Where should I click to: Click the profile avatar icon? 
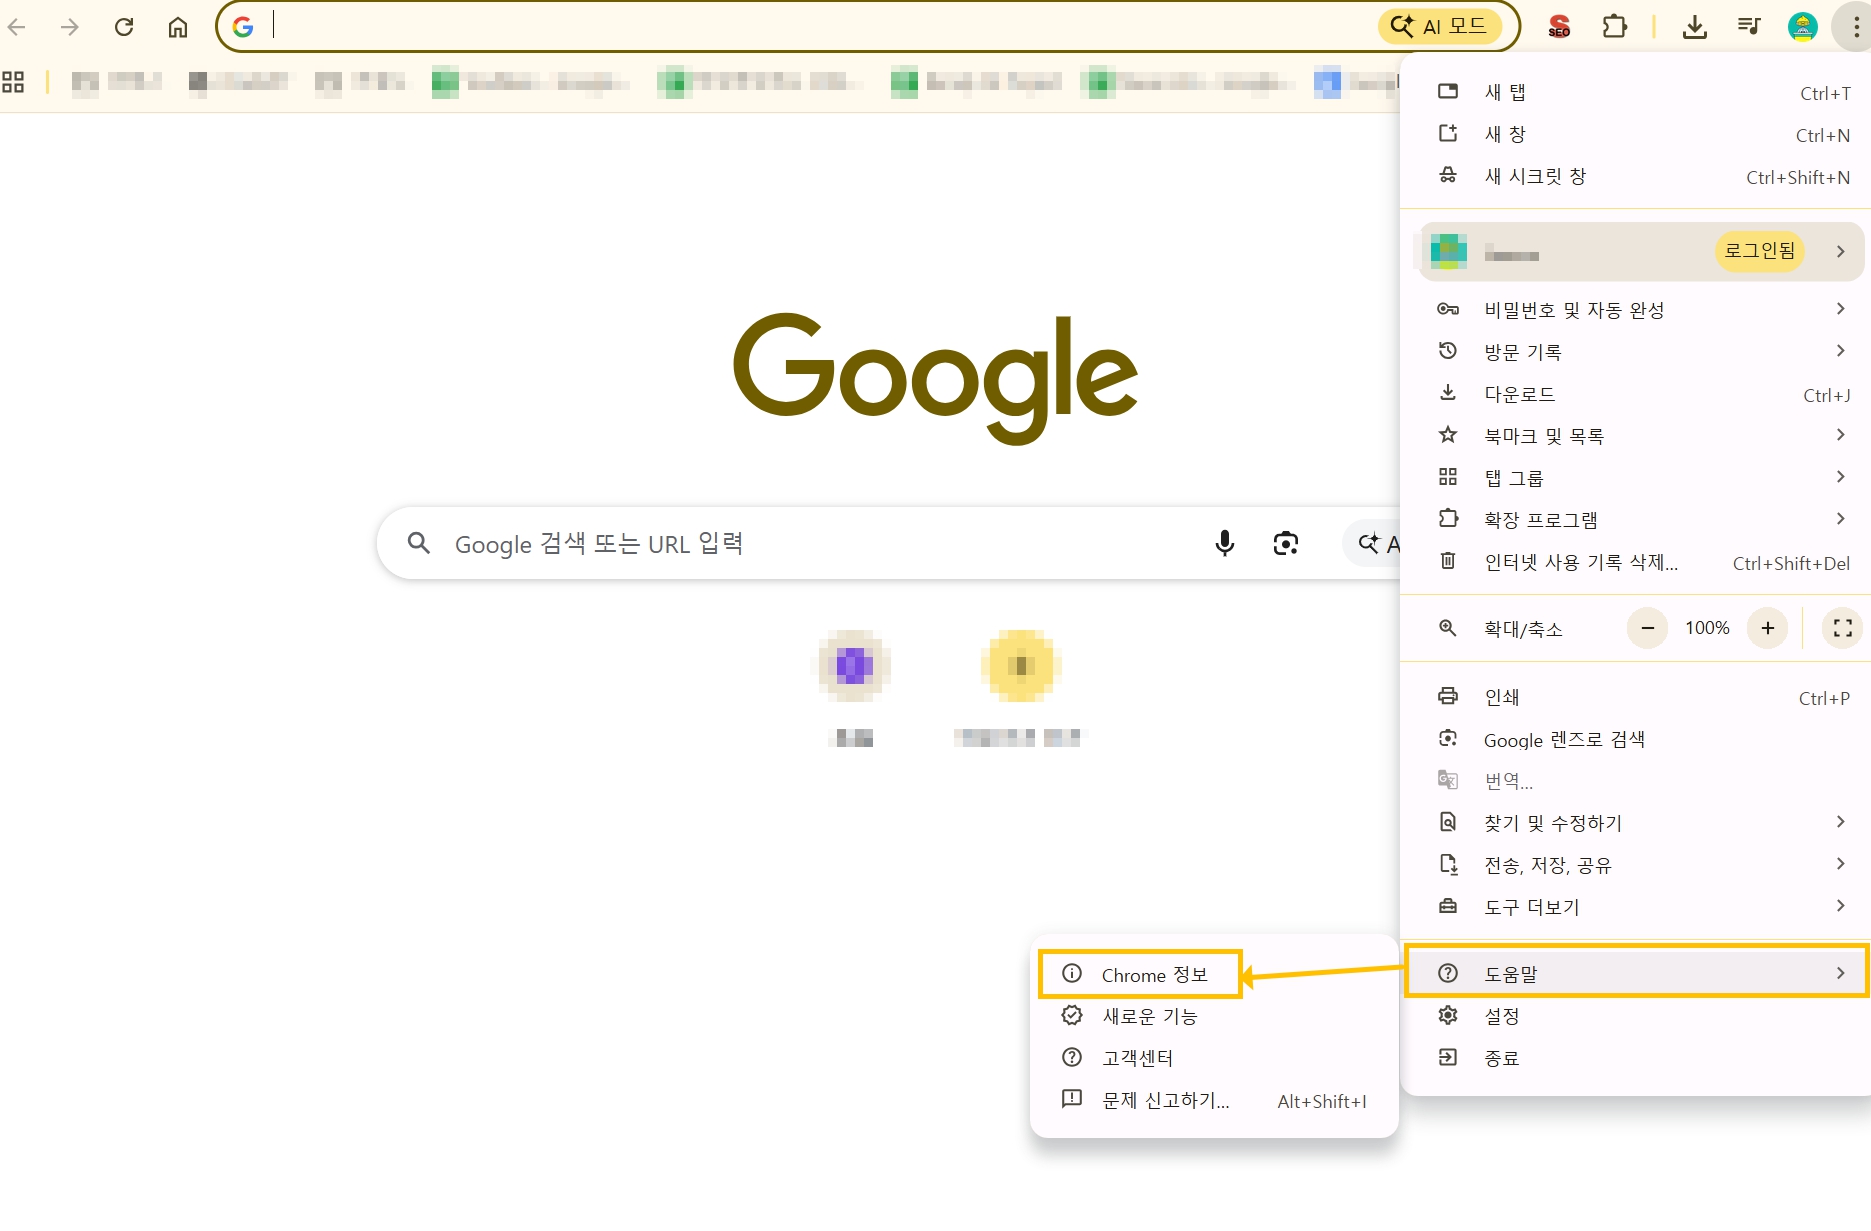(1802, 27)
